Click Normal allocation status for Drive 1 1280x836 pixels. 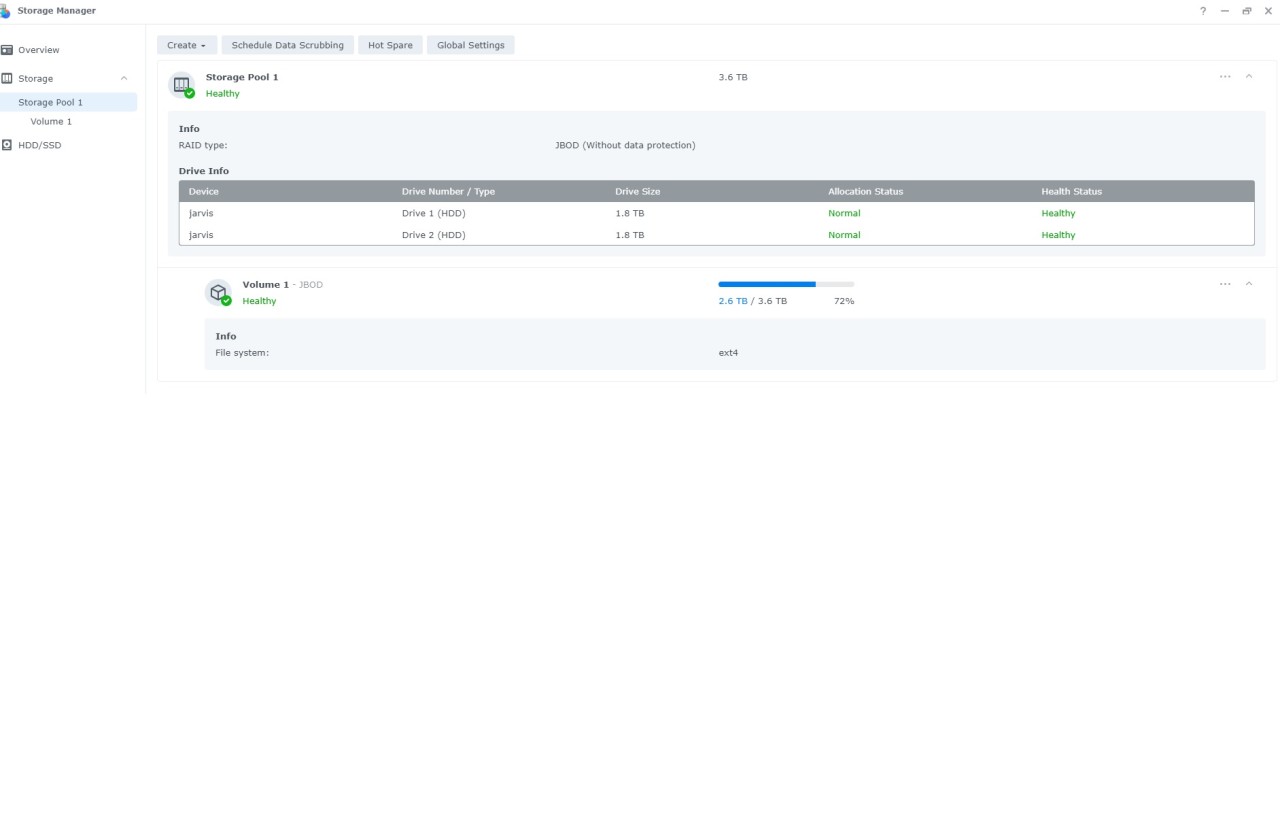click(844, 213)
